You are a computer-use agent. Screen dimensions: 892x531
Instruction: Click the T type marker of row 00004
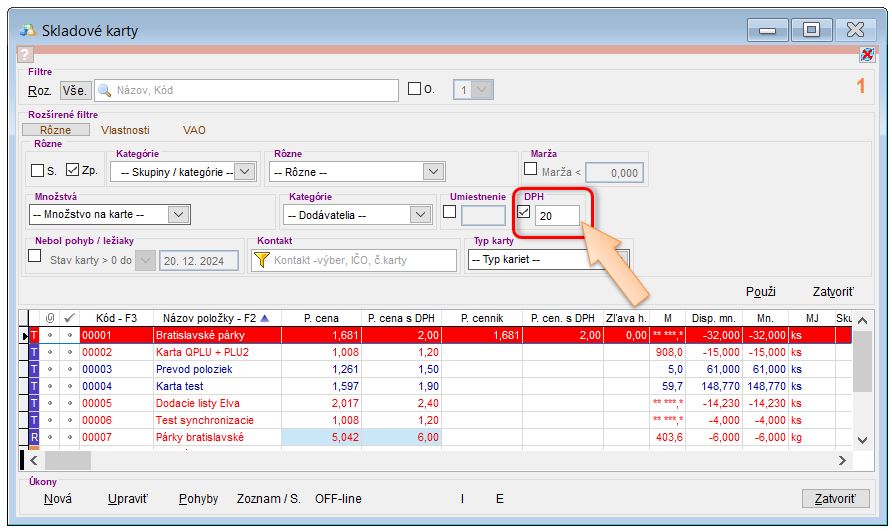pos(33,386)
